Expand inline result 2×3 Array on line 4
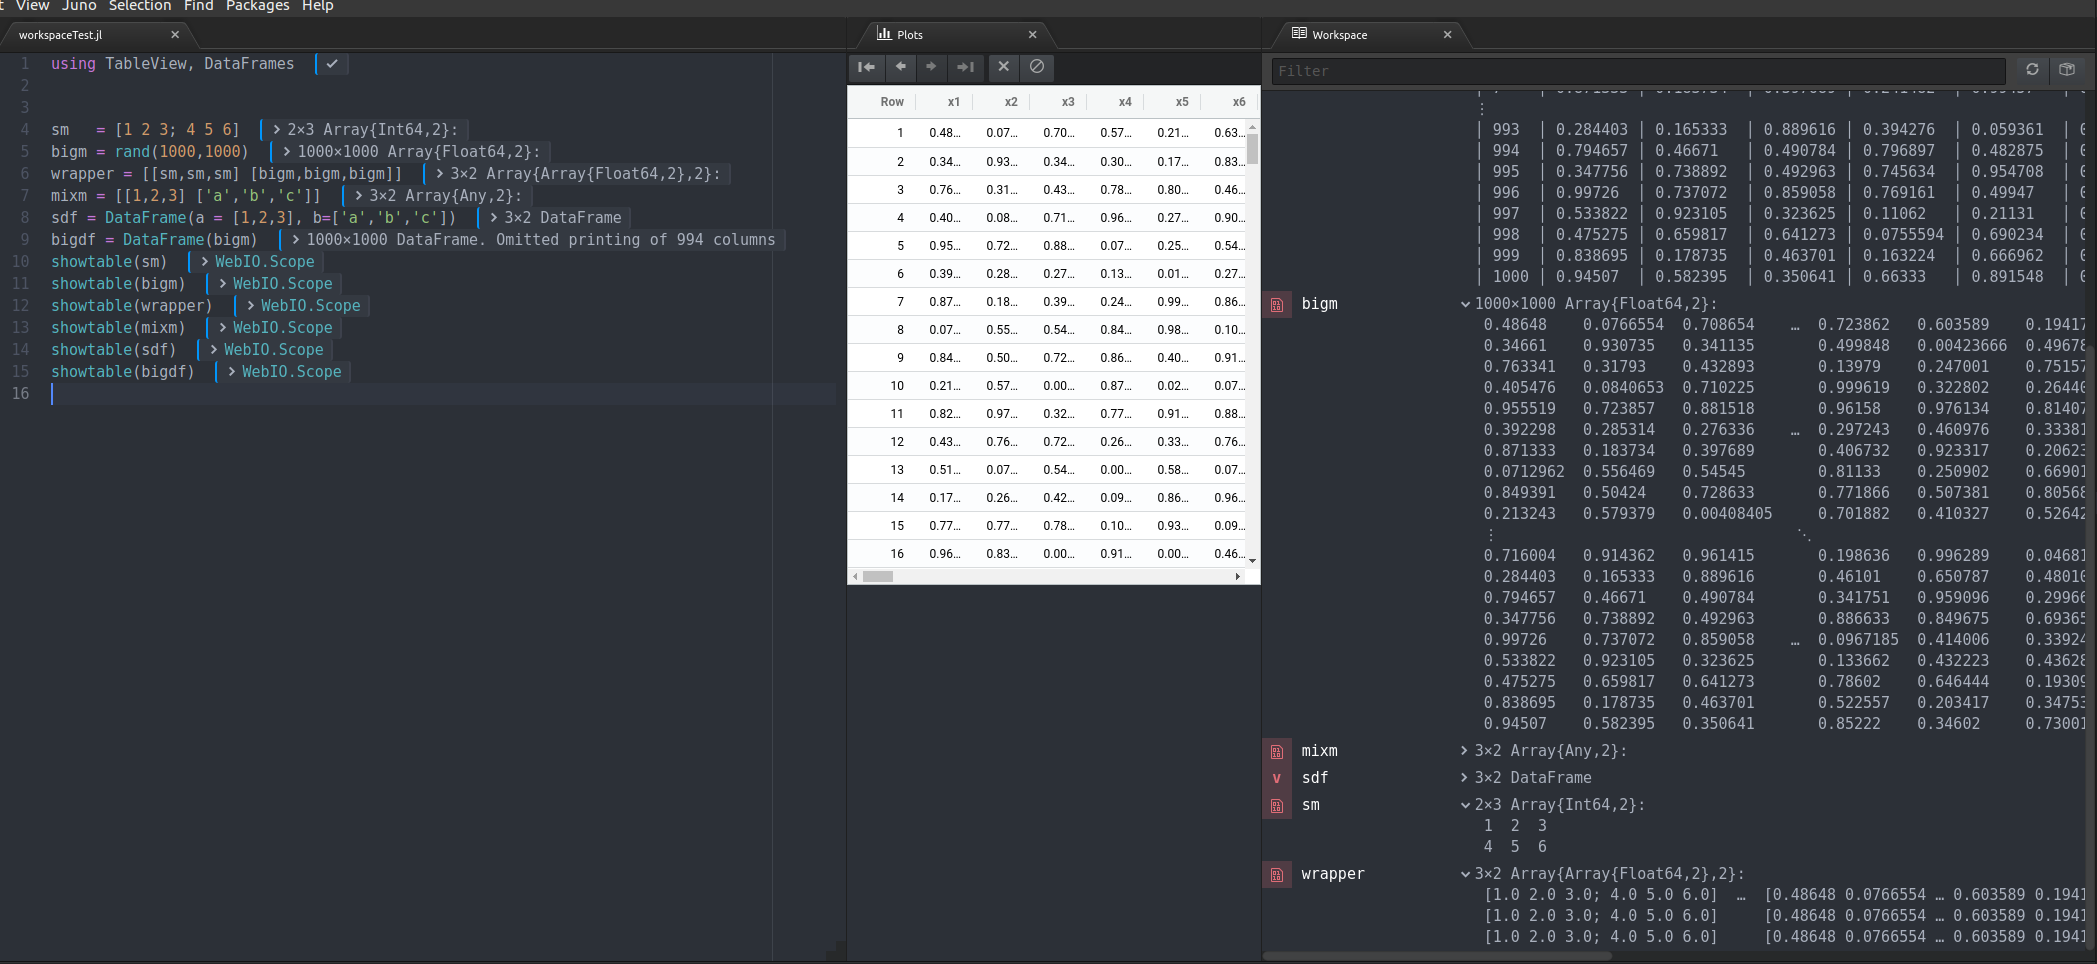This screenshot has width=2097, height=964. (x=277, y=130)
